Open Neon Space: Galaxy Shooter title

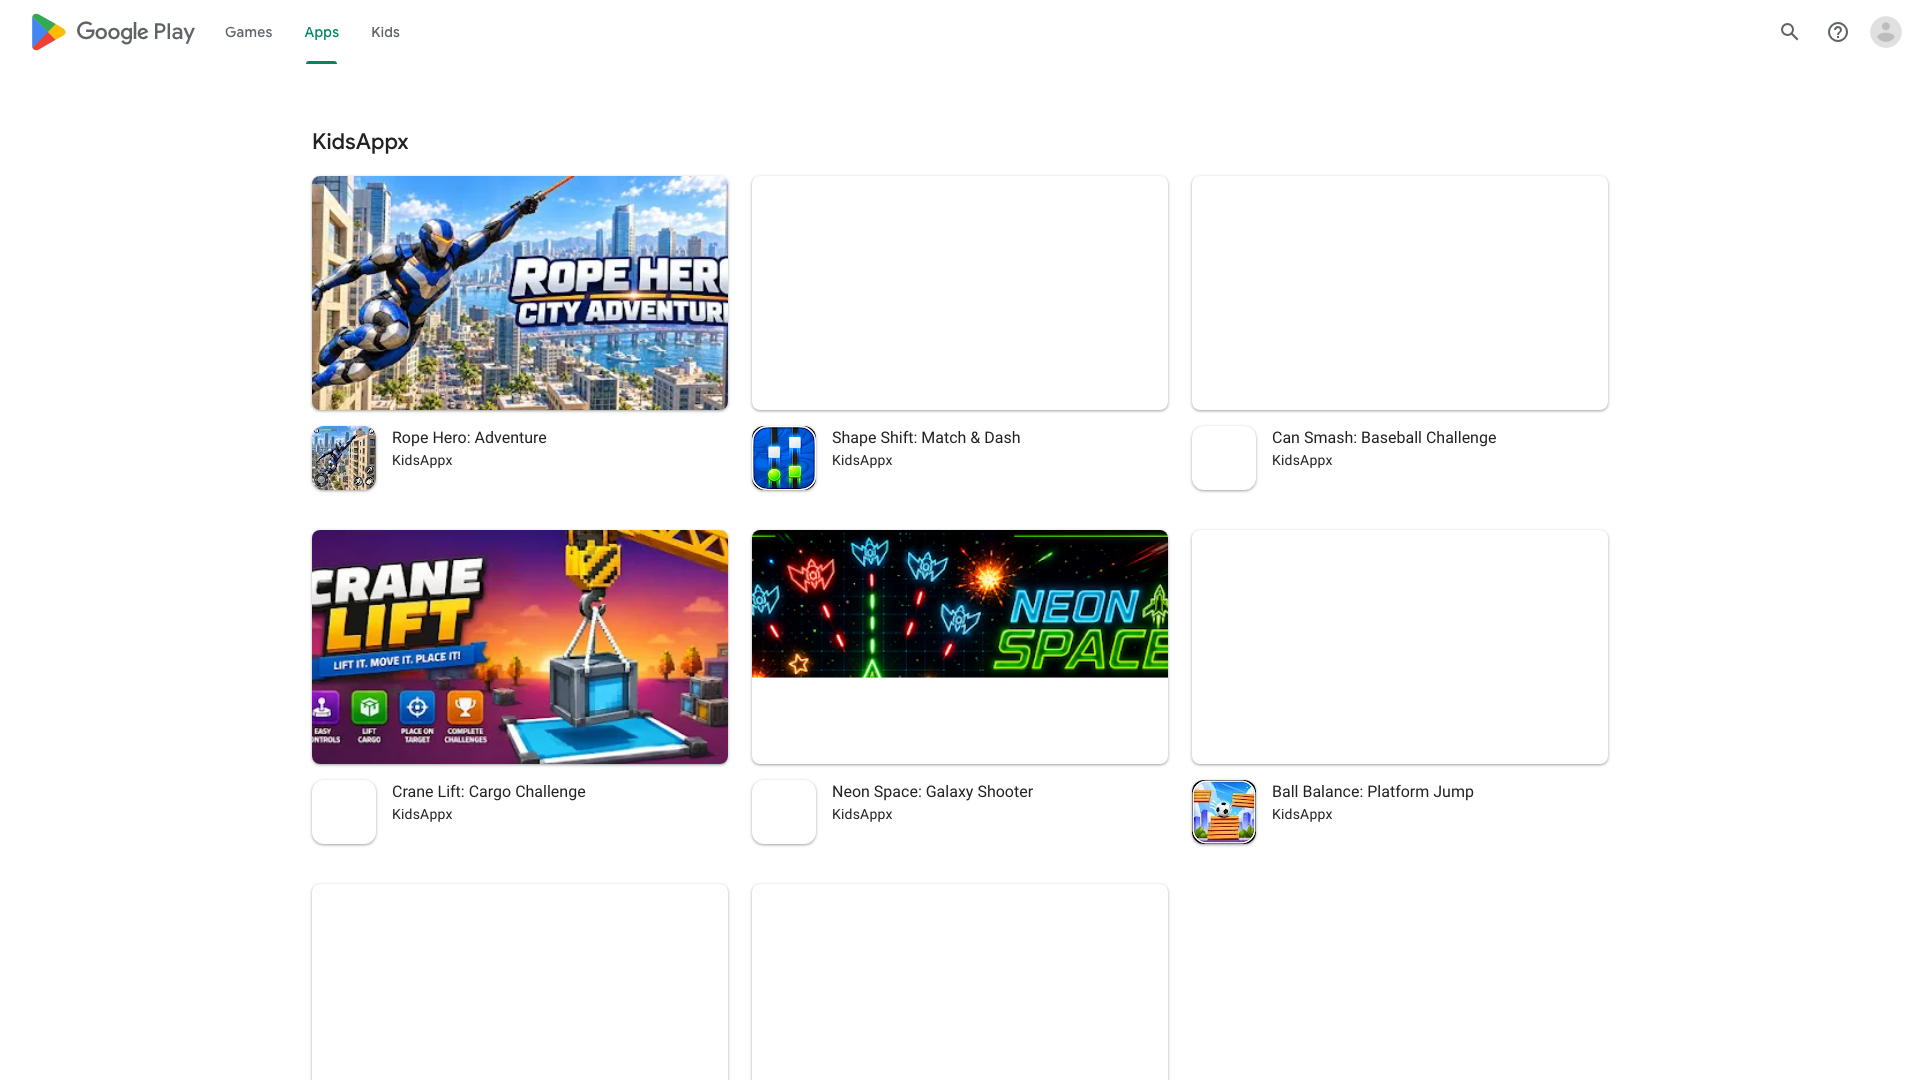pyautogui.click(x=932, y=792)
